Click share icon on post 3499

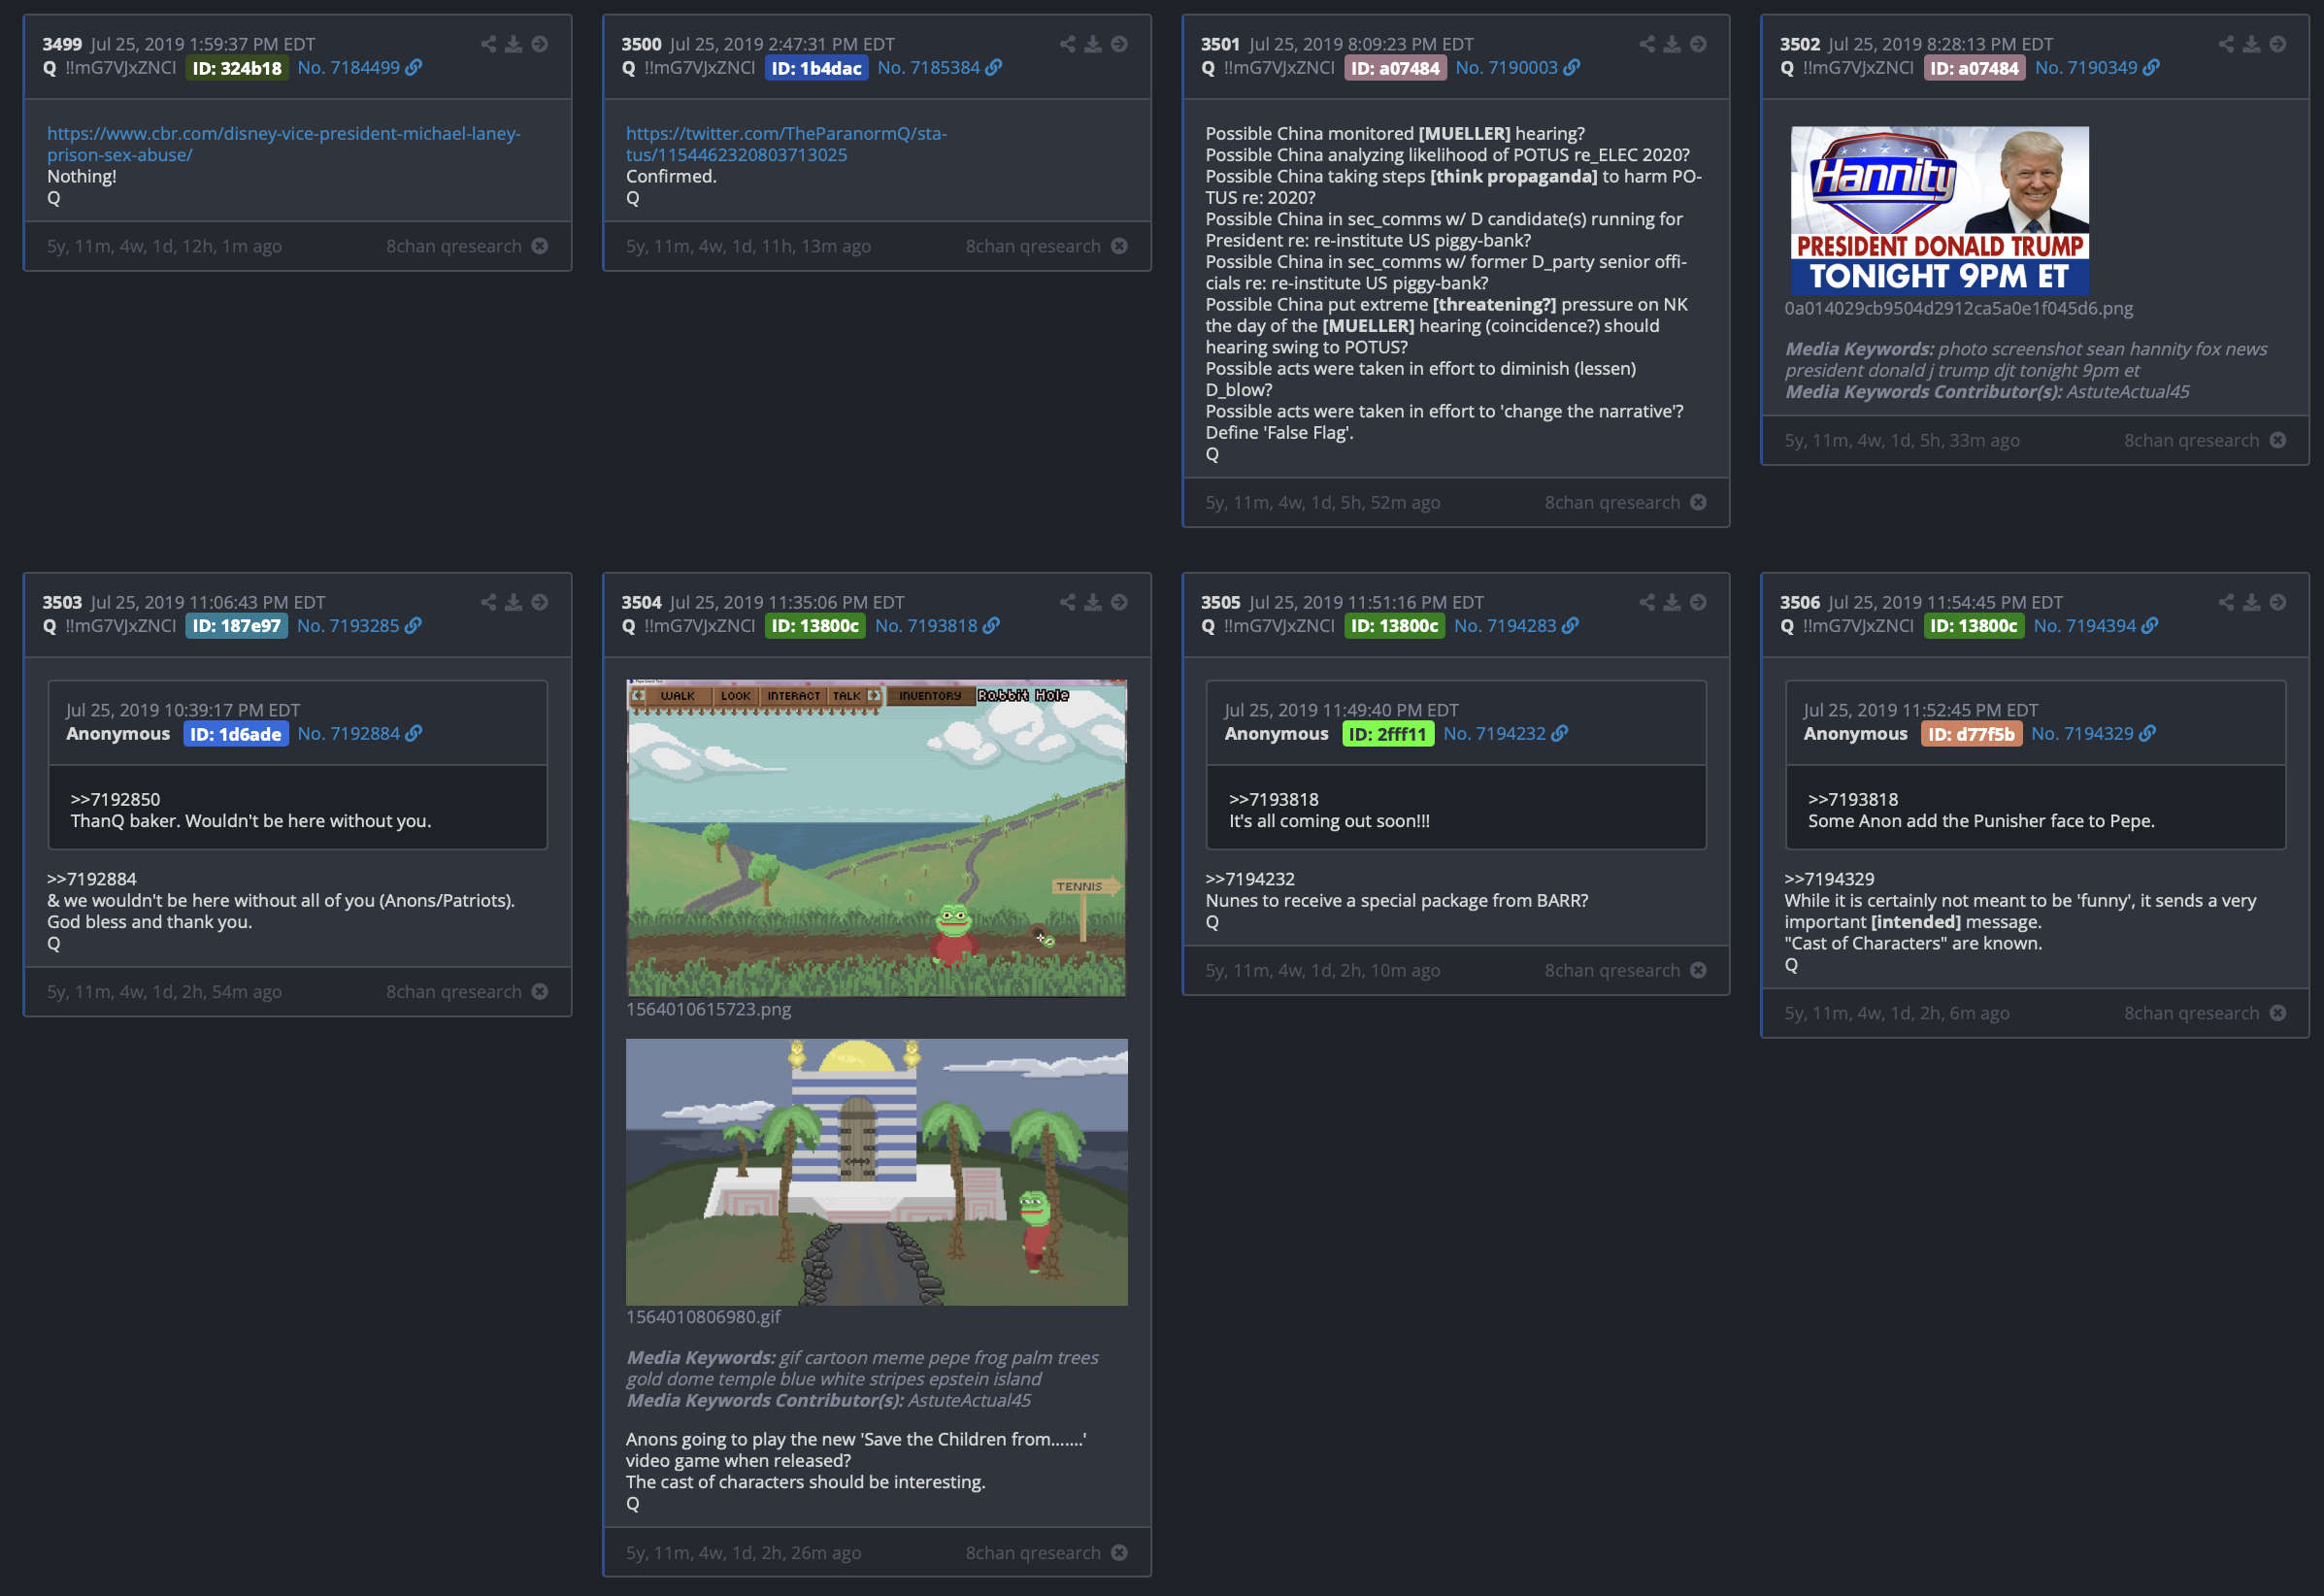click(x=488, y=44)
